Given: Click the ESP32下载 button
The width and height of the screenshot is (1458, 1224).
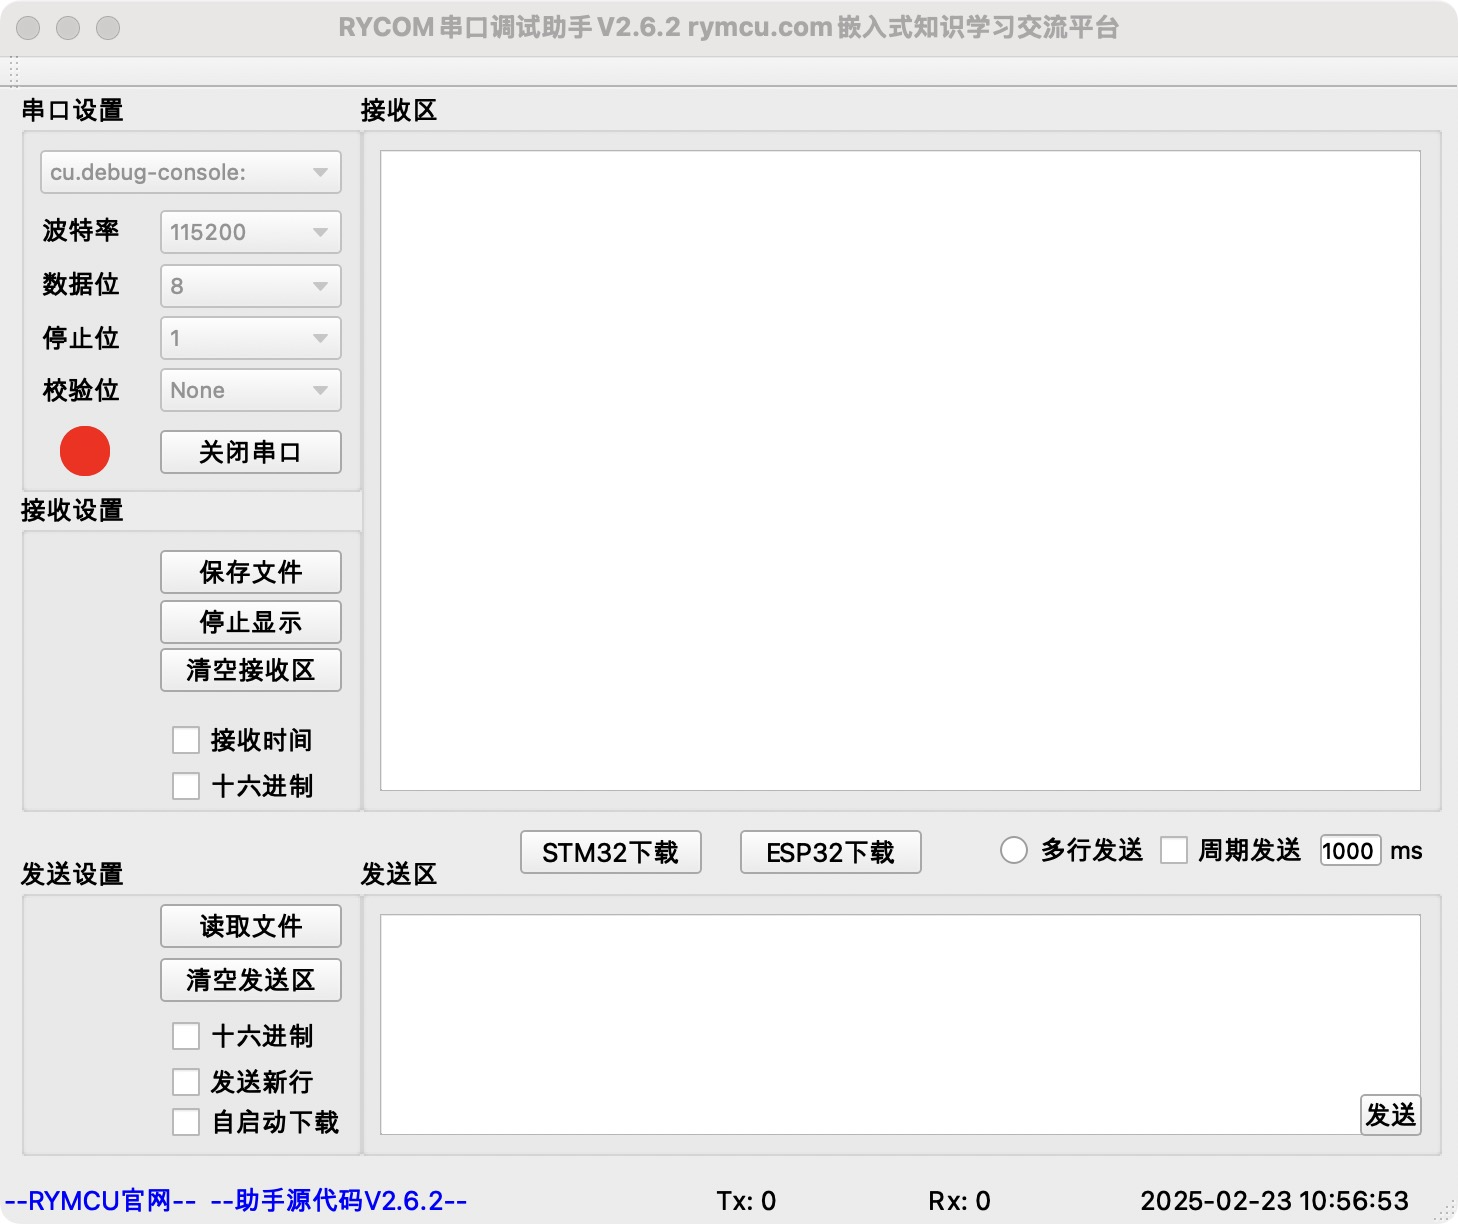Looking at the screenshot, I should [x=830, y=852].
